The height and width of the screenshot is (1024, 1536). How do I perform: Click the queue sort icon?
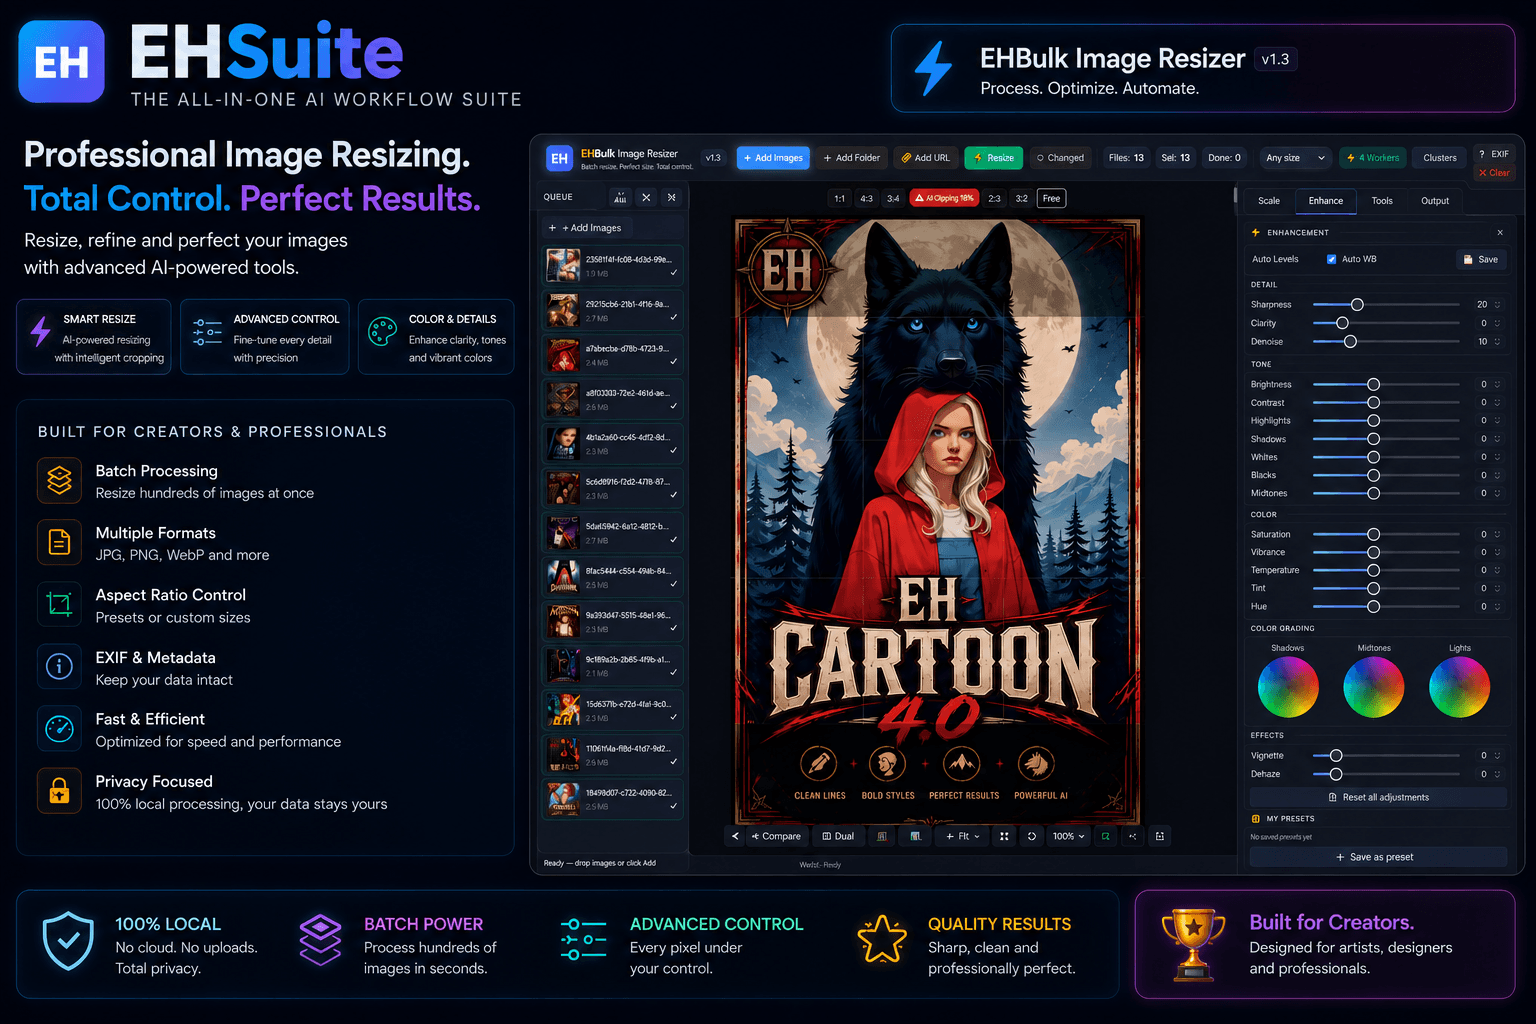tap(620, 197)
